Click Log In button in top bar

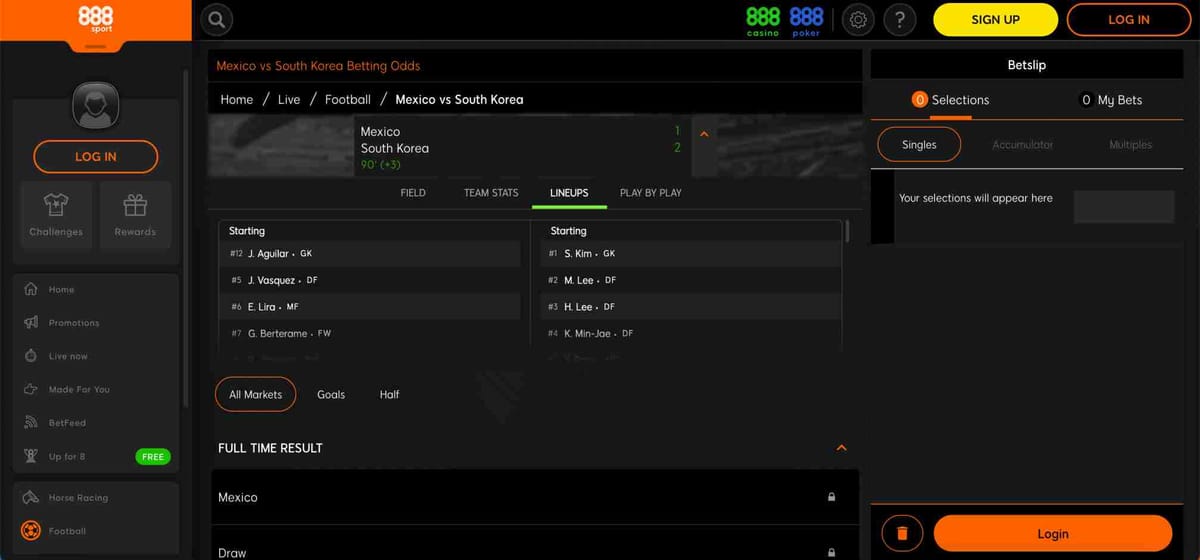[1129, 19]
